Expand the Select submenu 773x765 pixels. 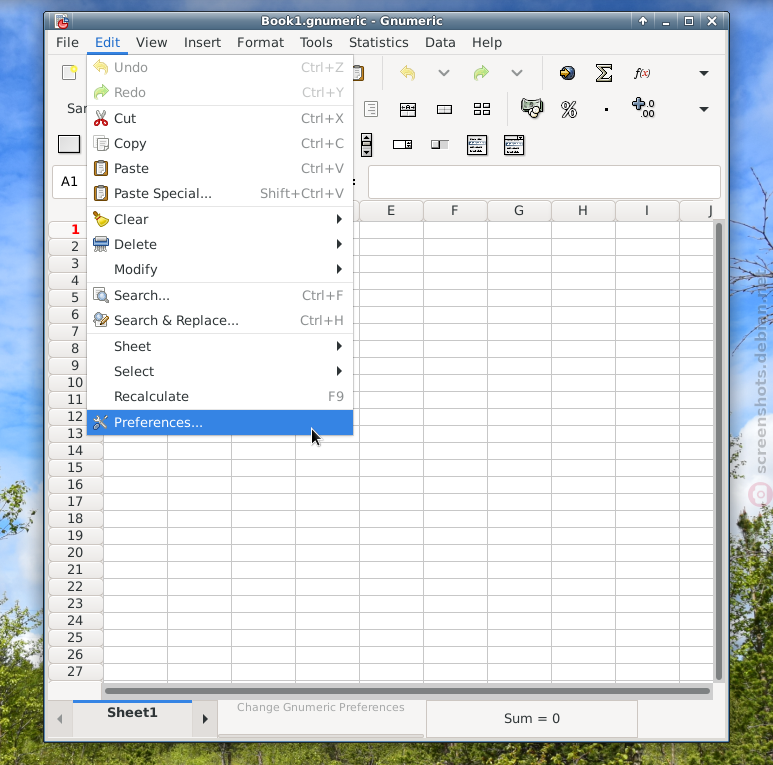click(x=220, y=371)
